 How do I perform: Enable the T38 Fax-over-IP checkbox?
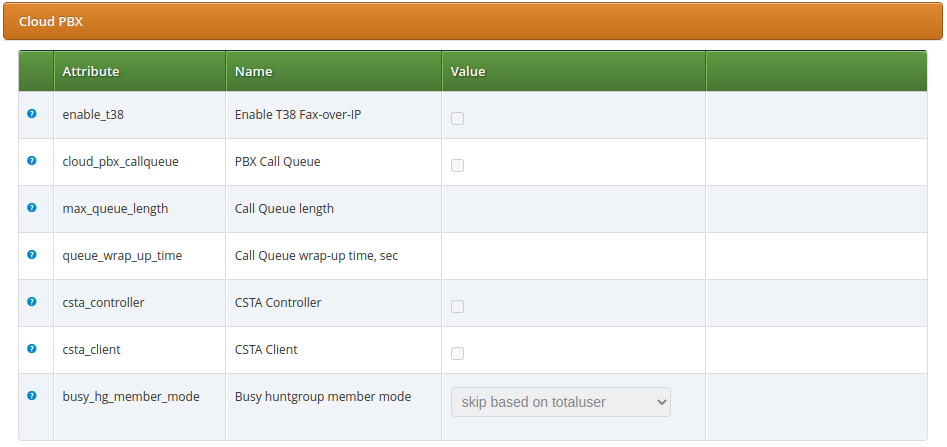tap(458, 118)
